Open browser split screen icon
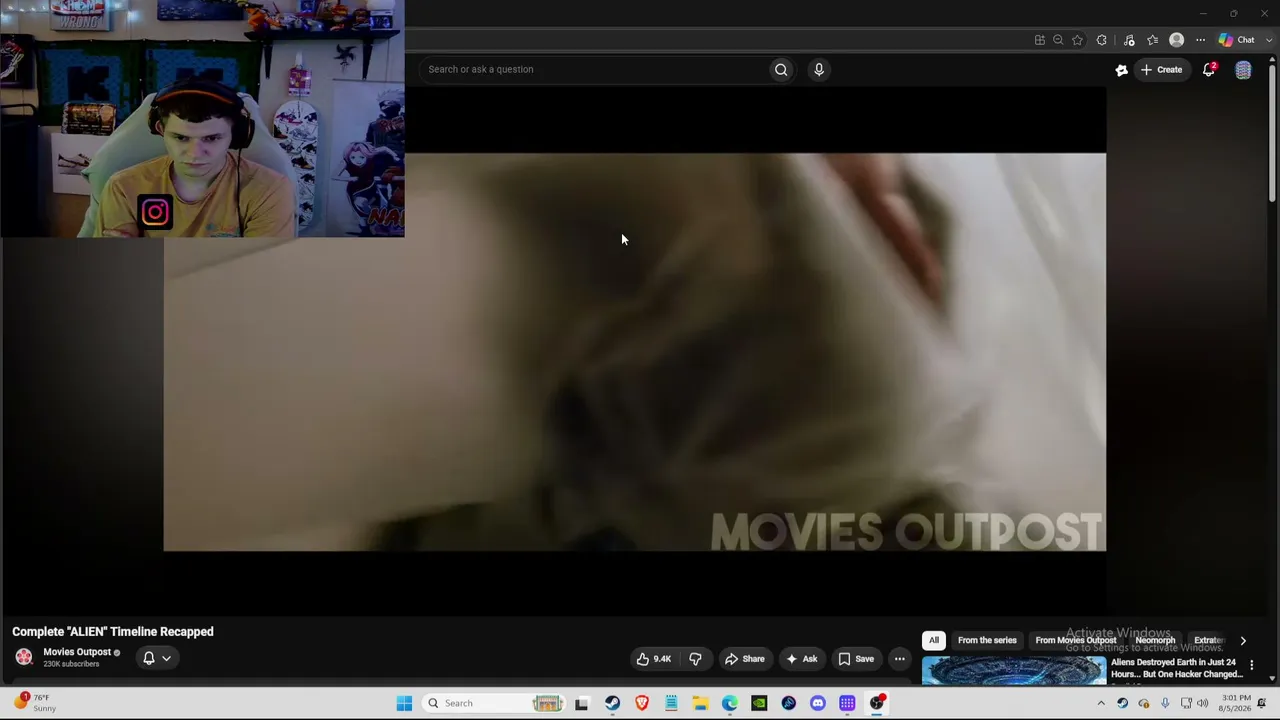 click(x=1040, y=40)
